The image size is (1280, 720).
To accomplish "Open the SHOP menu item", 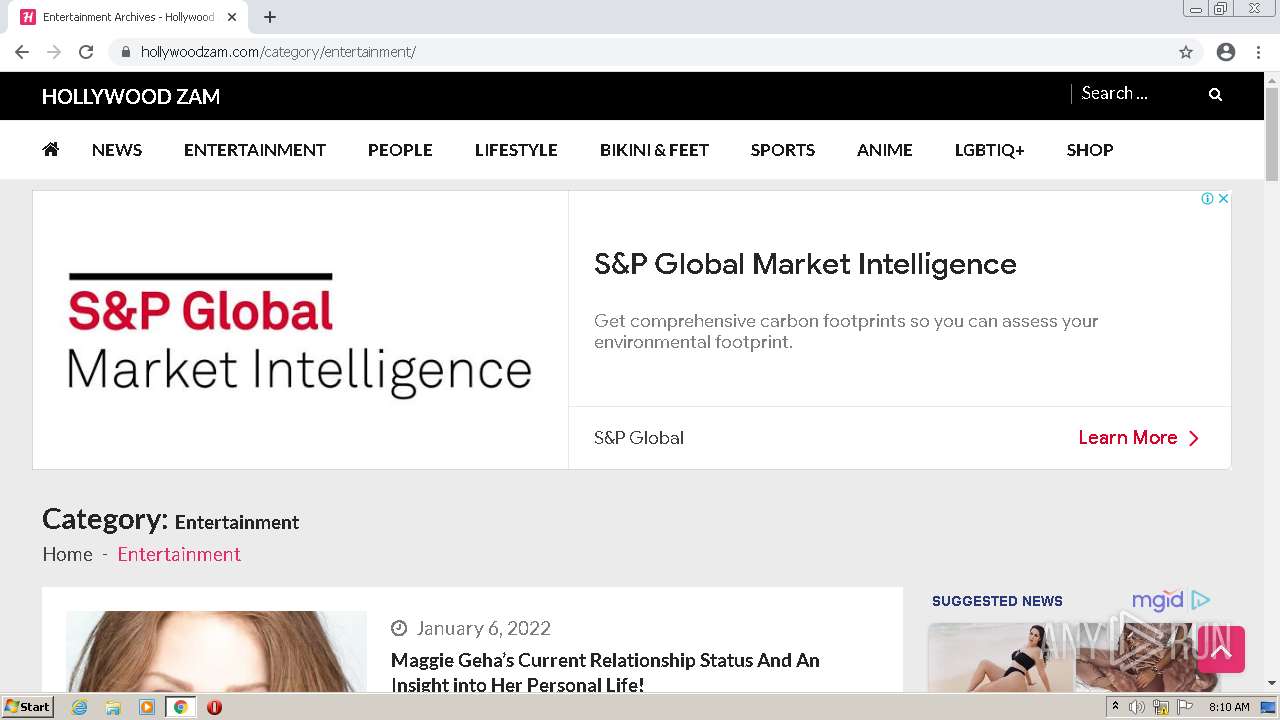I will coord(1090,150).
